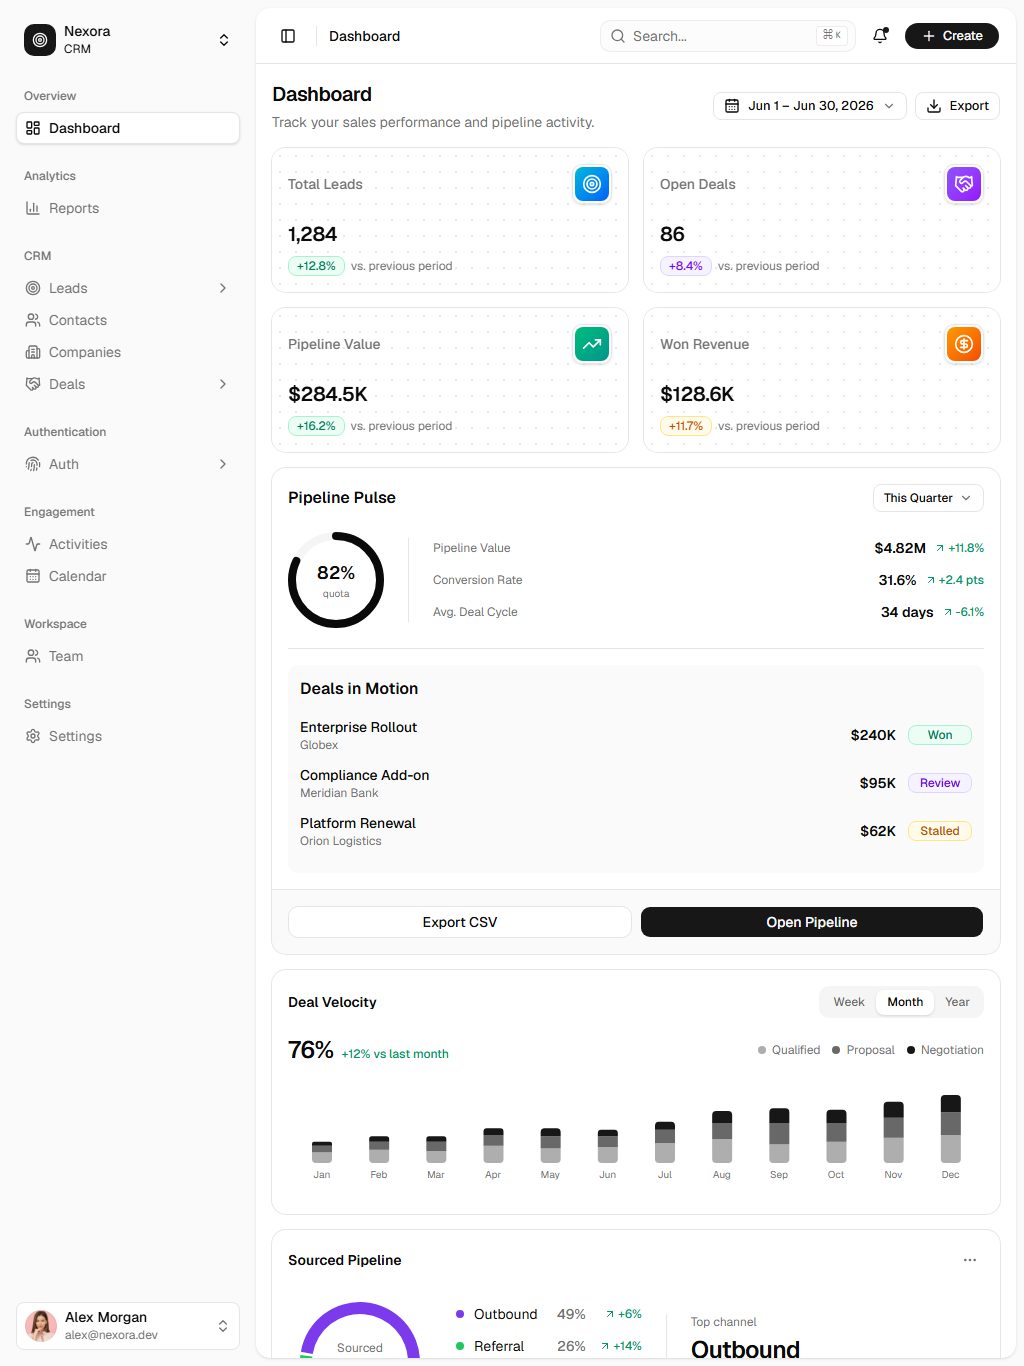Focus the Search field
Image resolution: width=1024 pixels, height=1366 pixels.
pos(728,36)
